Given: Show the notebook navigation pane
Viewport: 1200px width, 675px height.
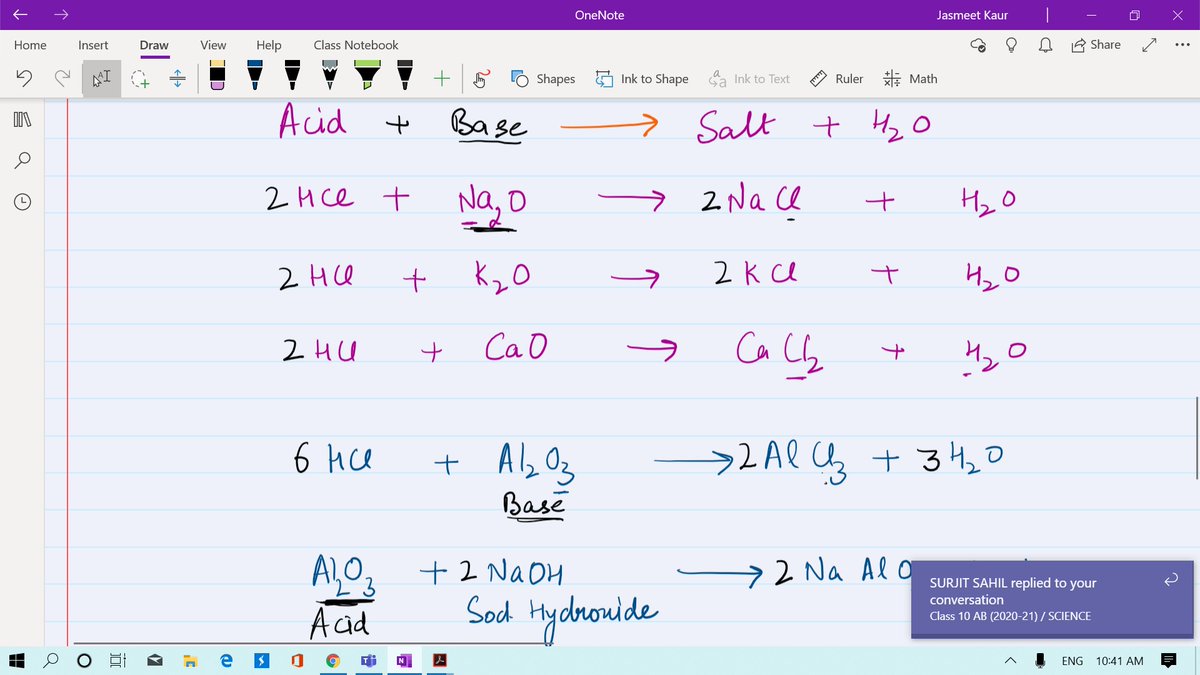Looking at the screenshot, I should click(23, 120).
